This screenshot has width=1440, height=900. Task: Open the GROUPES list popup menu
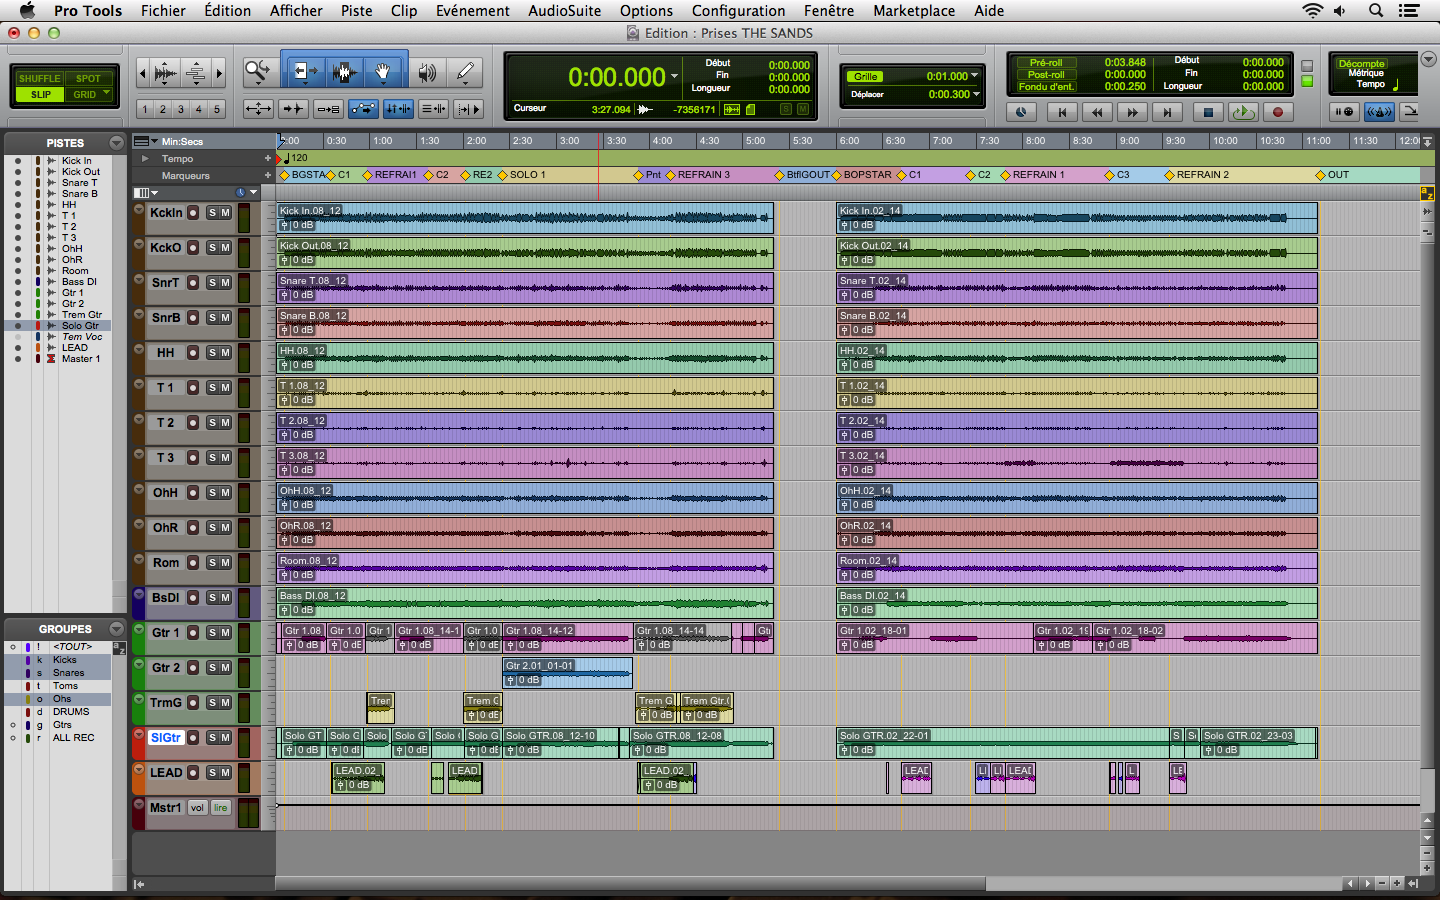tap(117, 629)
